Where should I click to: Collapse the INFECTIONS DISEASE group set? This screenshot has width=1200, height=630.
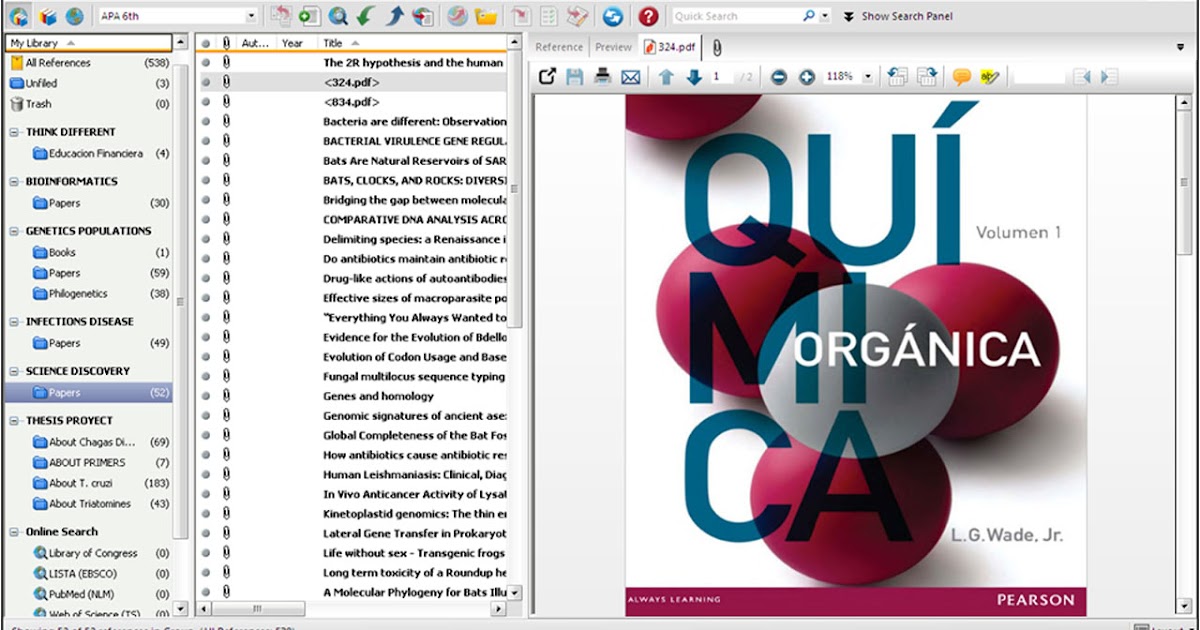point(15,322)
